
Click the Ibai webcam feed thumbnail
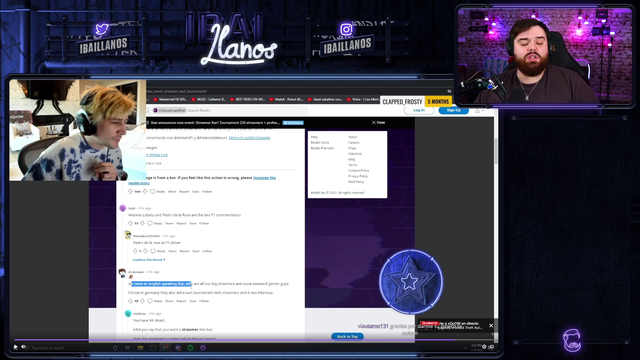pyautogui.click(x=544, y=56)
